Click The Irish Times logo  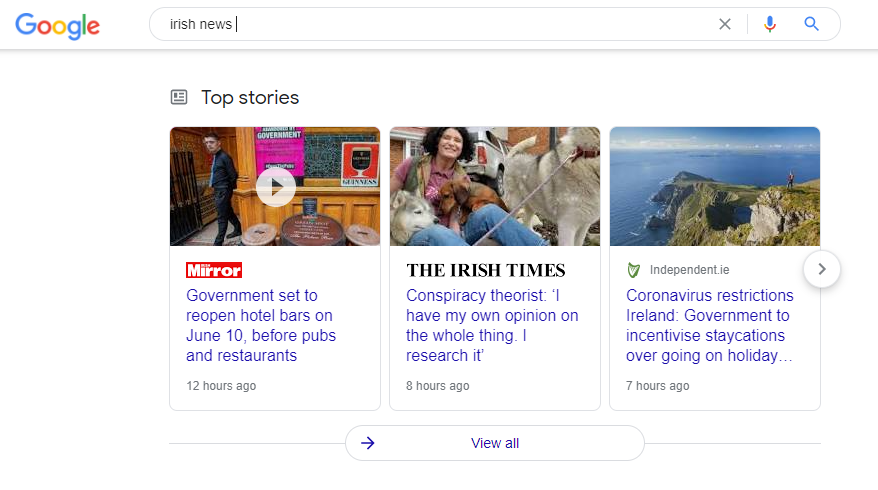[x=486, y=270]
